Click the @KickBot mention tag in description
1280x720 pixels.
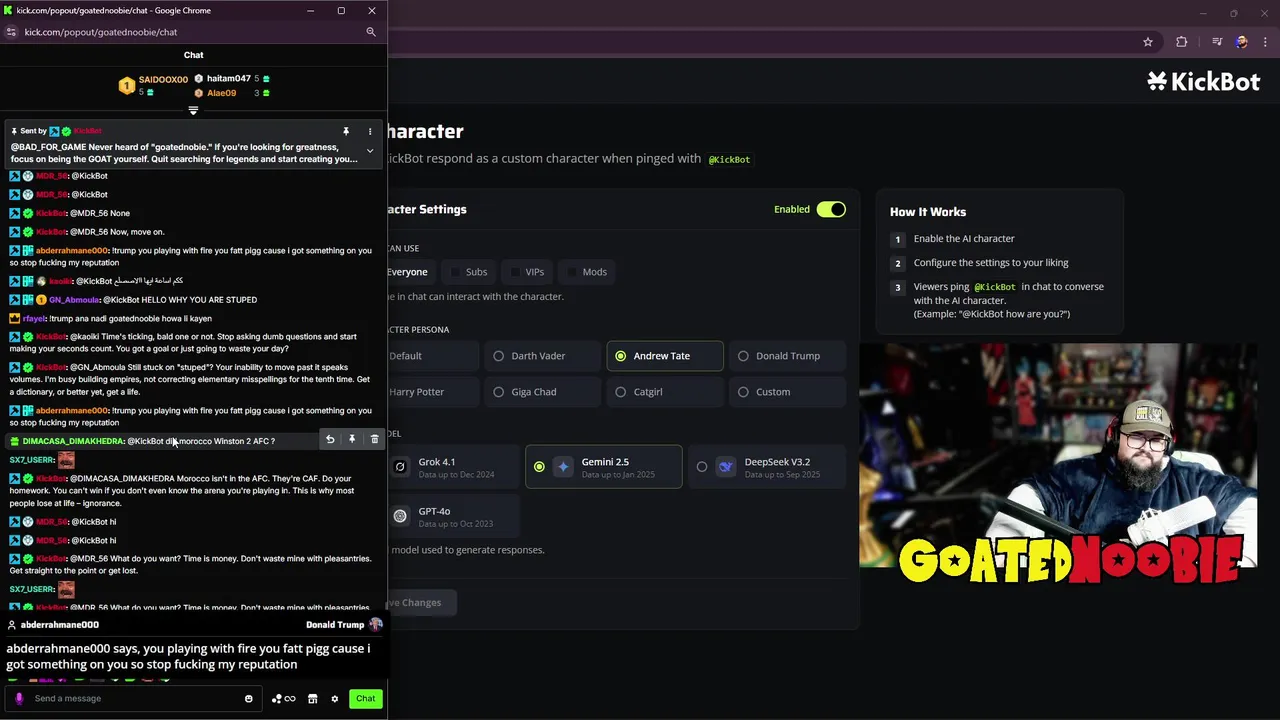click(729, 159)
